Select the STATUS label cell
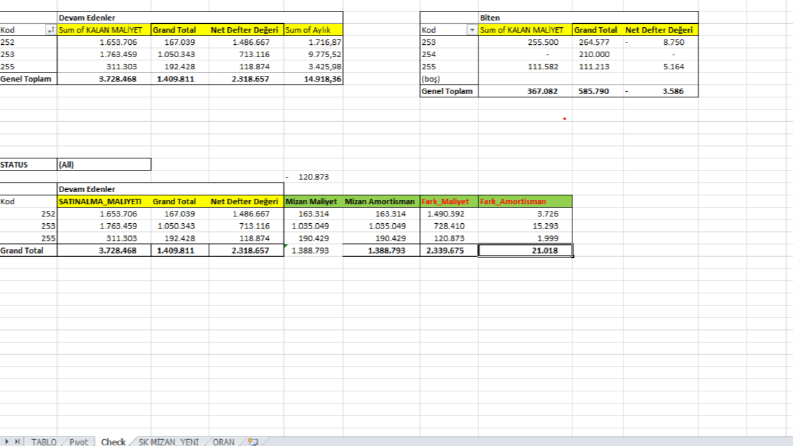The width and height of the screenshot is (793, 446). 28,164
